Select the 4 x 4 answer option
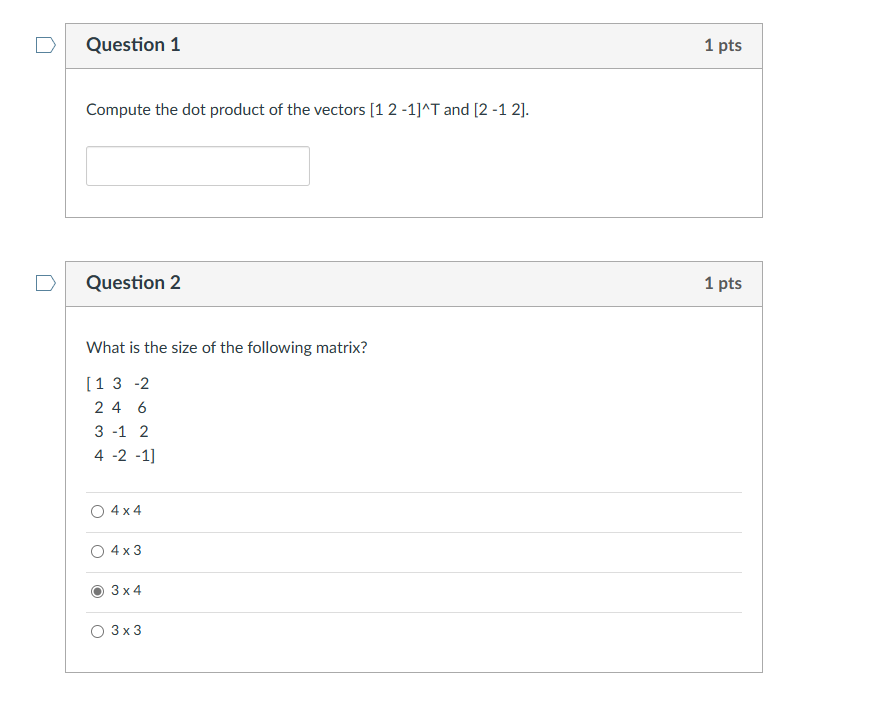This screenshot has height=706, width=877. pos(97,510)
